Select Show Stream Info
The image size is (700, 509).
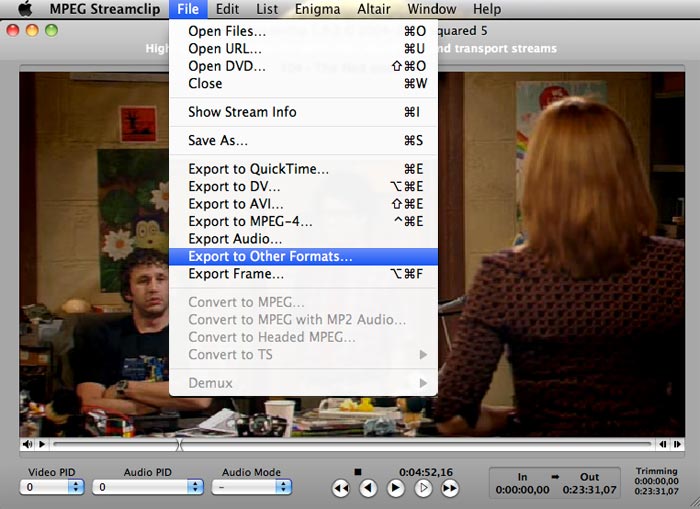[x=303, y=112]
